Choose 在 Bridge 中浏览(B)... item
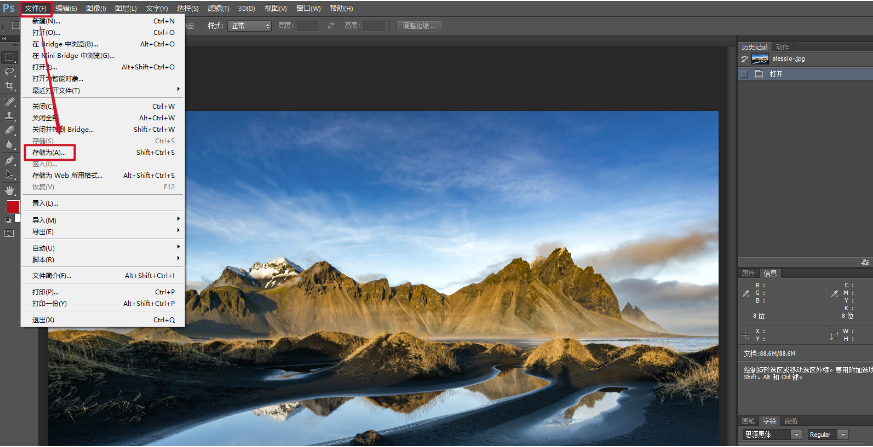Image resolution: width=873 pixels, height=447 pixels. click(x=103, y=44)
